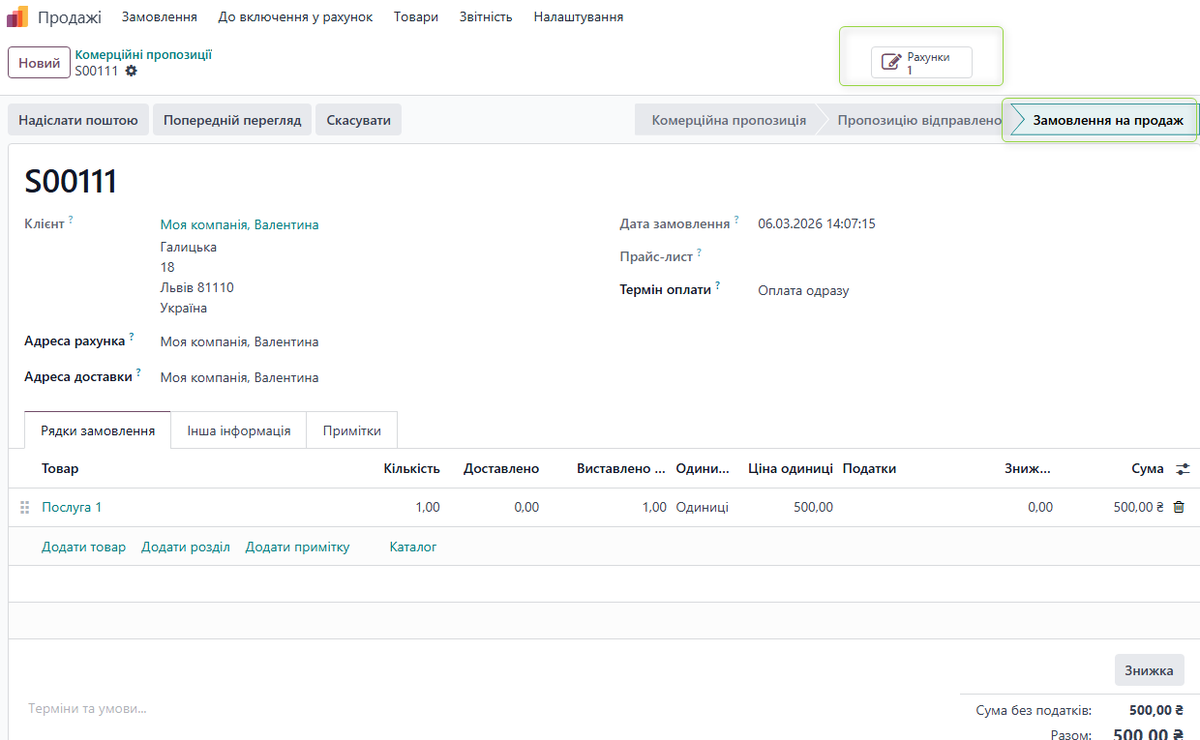The height and width of the screenshot is (740, 1200).
Task: Grab the drag handle of Послуга 1 row
Action: point(25,508)
